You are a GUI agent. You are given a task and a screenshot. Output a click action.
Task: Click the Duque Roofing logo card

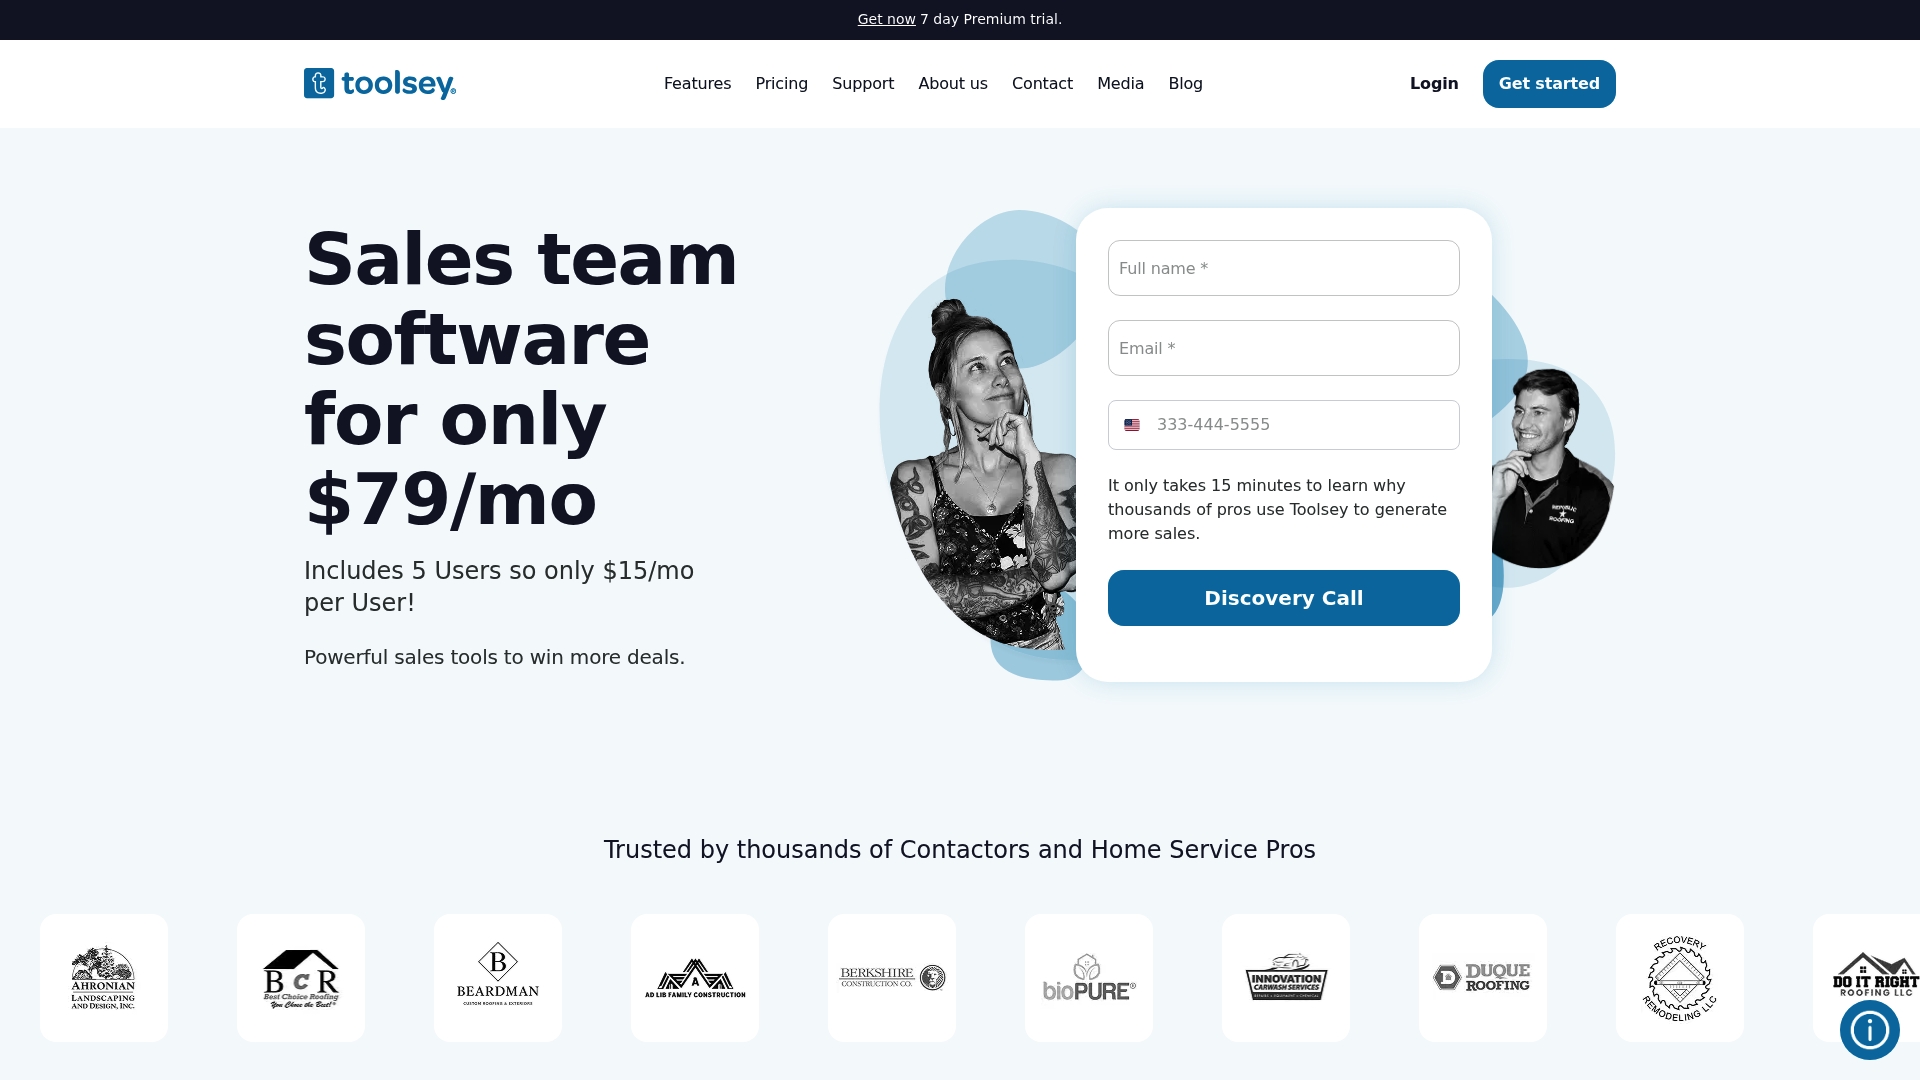click(1483, 978)
